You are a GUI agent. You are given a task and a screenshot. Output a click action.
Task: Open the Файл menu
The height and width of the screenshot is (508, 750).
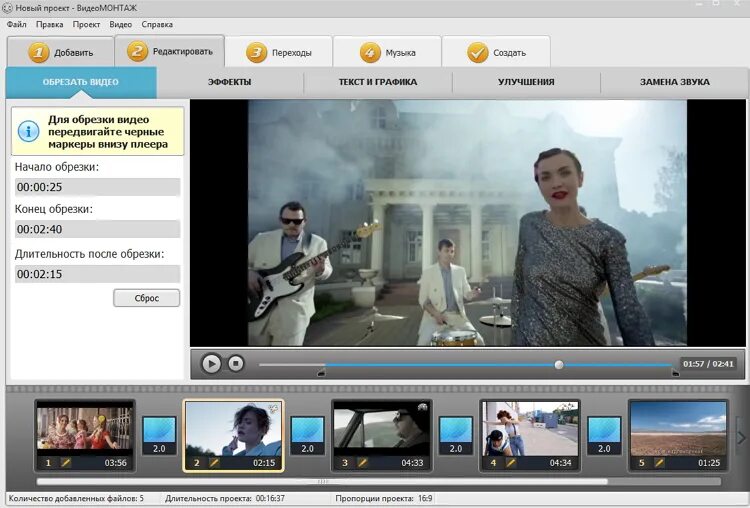point(17,24)
